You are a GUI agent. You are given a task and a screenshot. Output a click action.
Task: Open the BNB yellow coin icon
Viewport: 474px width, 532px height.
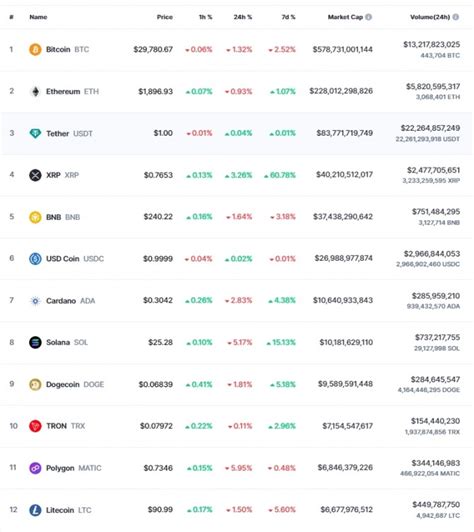(35, 217)
